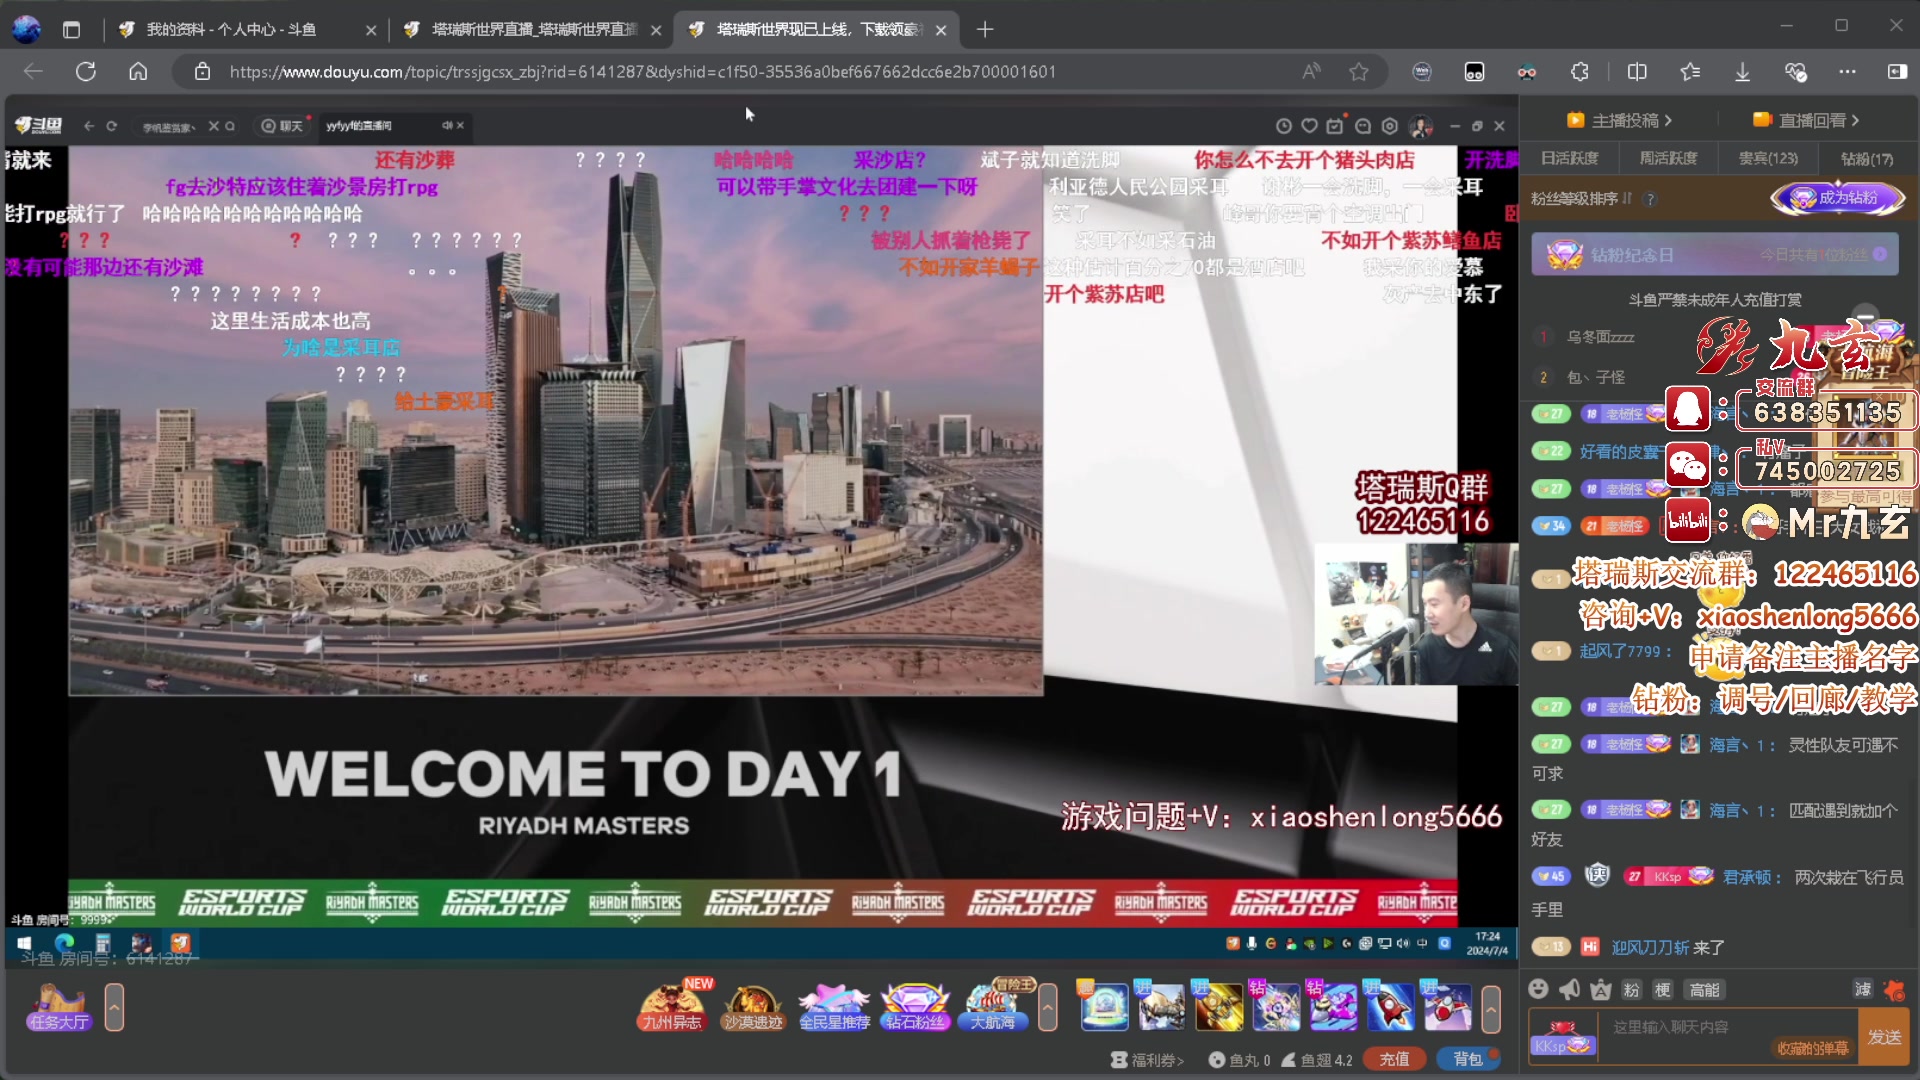Click the help question mark near 粉丝等级排序
1920x1080 pixels.
click(x=1650, y=199)
